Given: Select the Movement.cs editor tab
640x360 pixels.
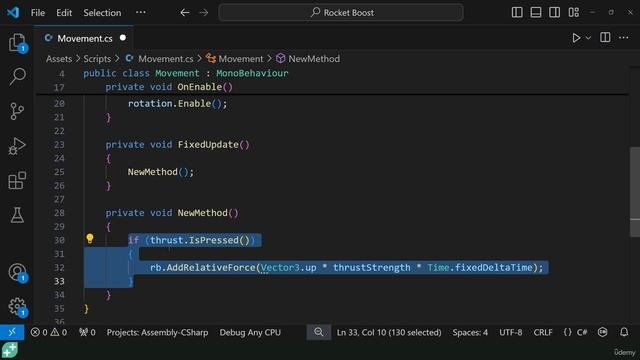Looking at the screenshot, I should (84, 38).
